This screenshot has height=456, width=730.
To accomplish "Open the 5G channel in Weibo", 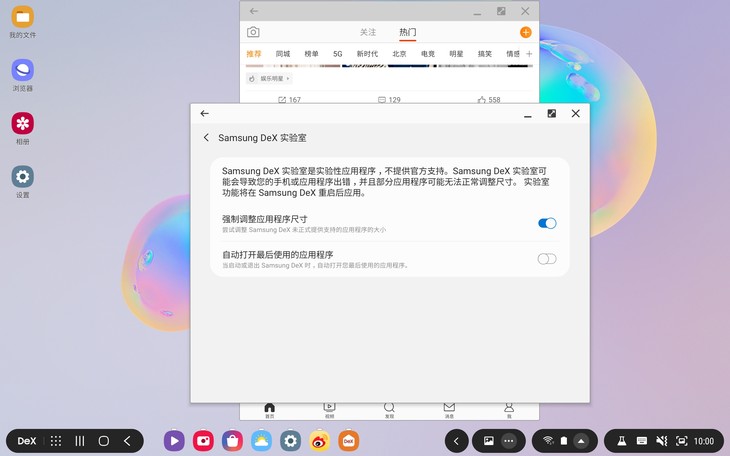I will [338, 54].
